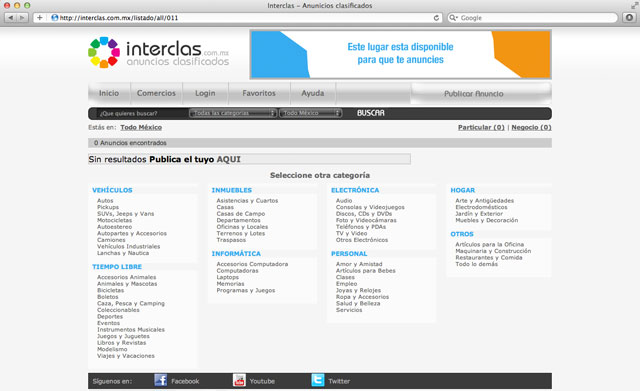Image resolution: width=640 pixels, height=391 pixels.
Task: Click '0 Anuncios encontrados' text
Action: click(x=130, y=143)
